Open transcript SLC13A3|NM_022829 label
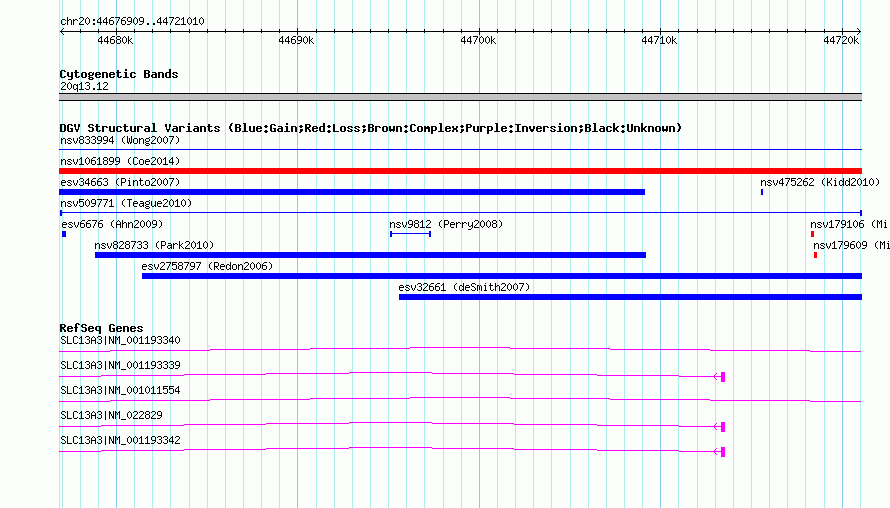The width and height of the screenshot is (890, 508). (111, 415)
